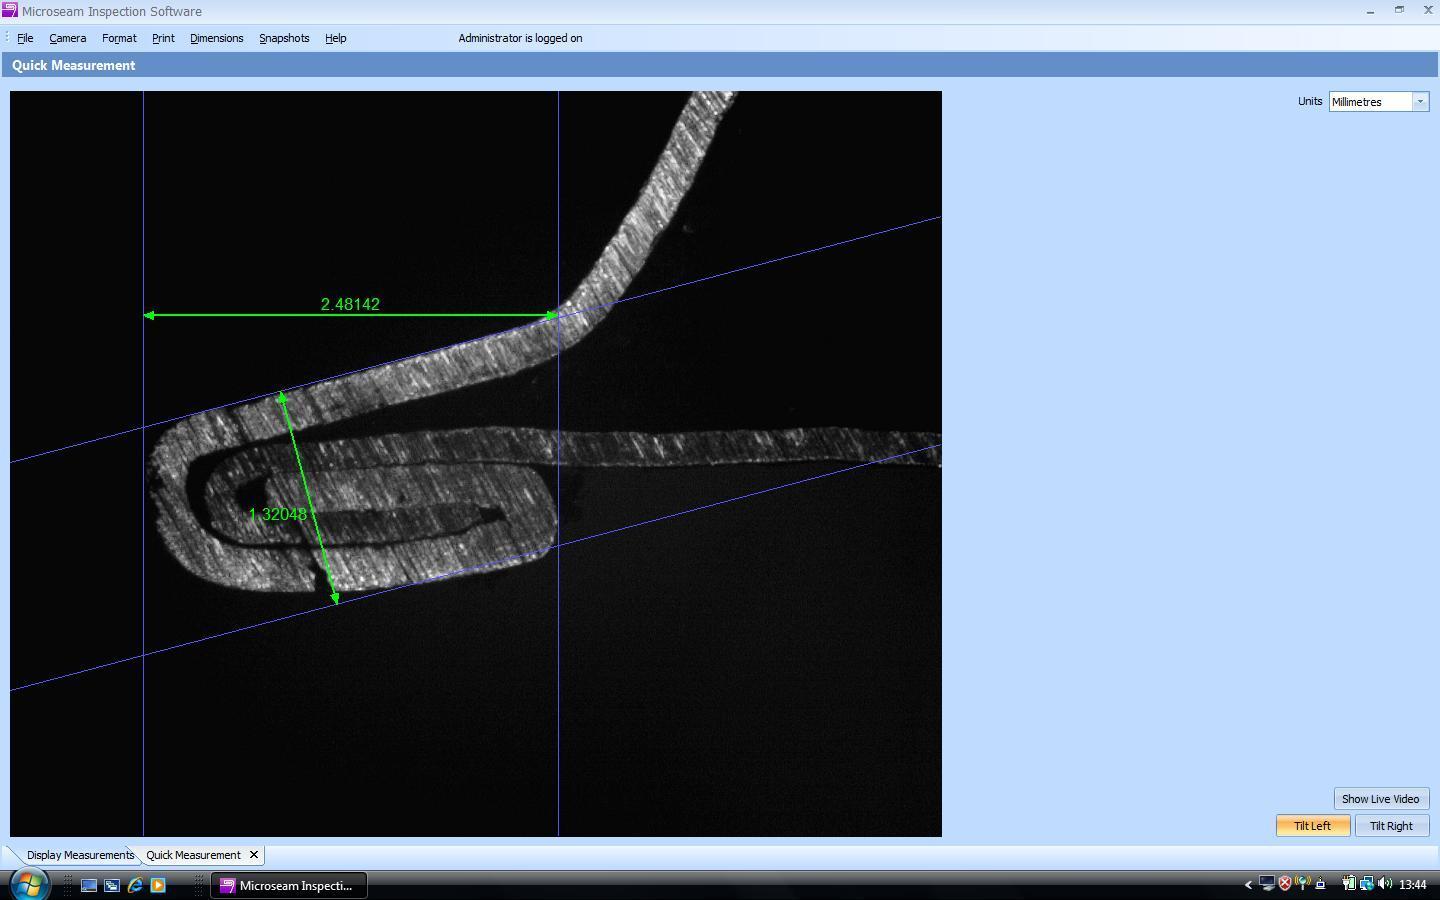Open the Snapshots menu
This screenshot has width=1440, height=900.
(x=284, y=38)
